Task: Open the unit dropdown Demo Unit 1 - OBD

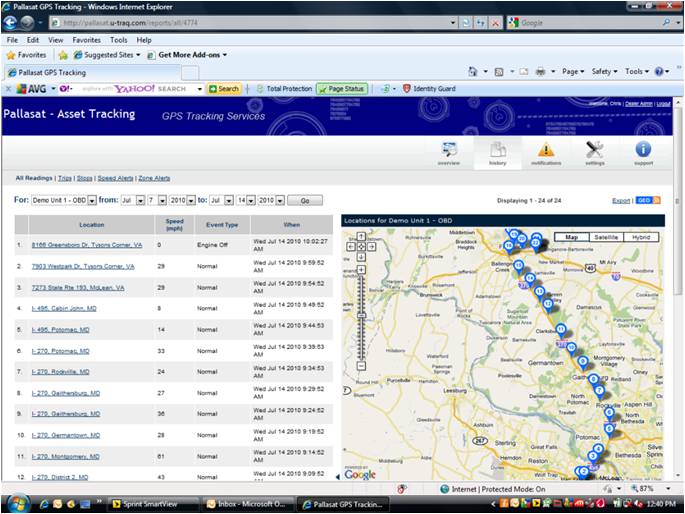Action: (x=63, y=200)
